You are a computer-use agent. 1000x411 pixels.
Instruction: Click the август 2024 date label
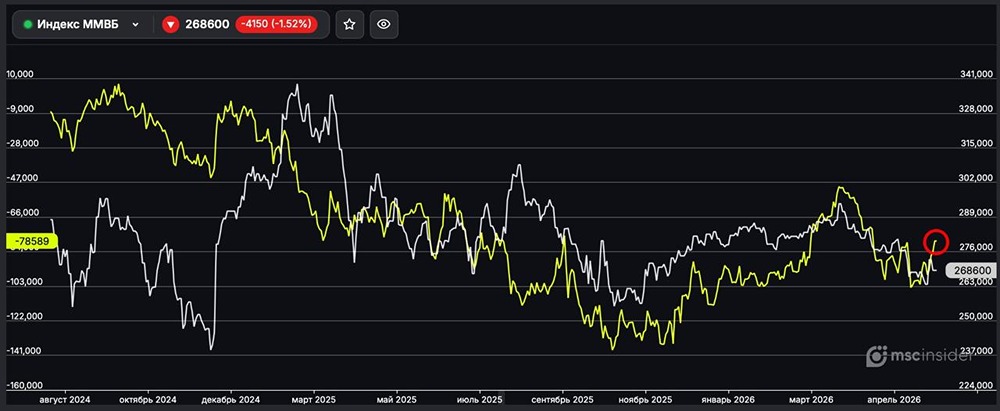(67, 399)
